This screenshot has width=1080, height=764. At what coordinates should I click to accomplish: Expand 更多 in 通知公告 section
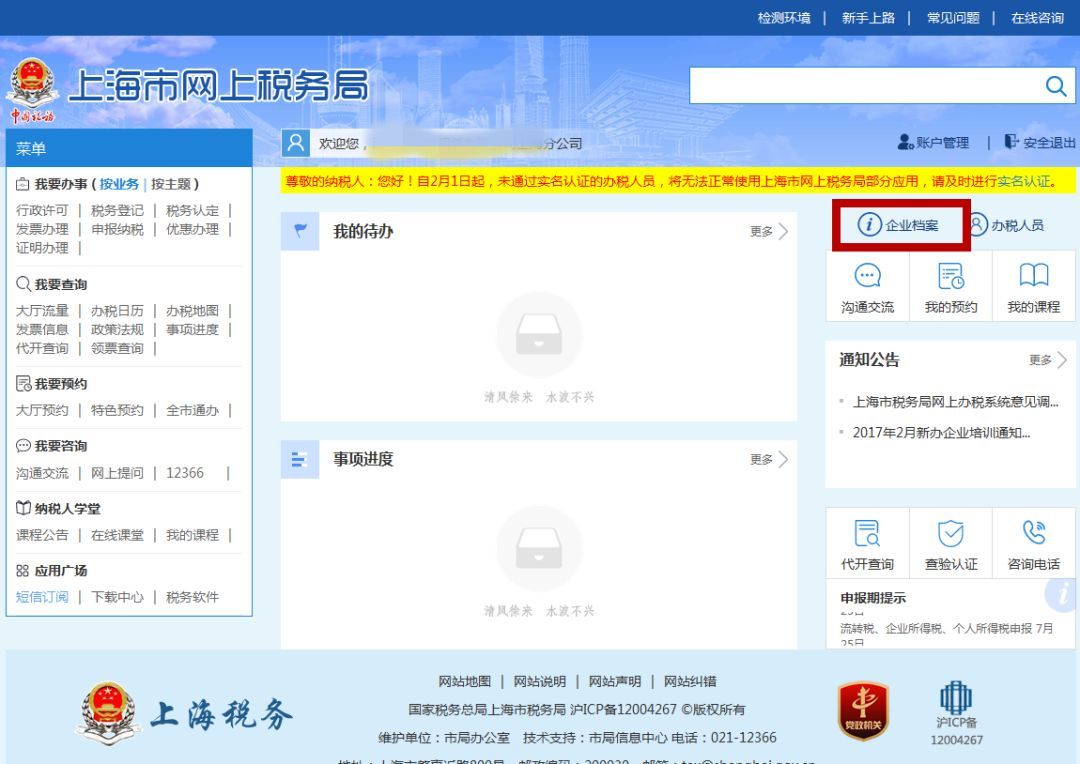(1048, 360)
